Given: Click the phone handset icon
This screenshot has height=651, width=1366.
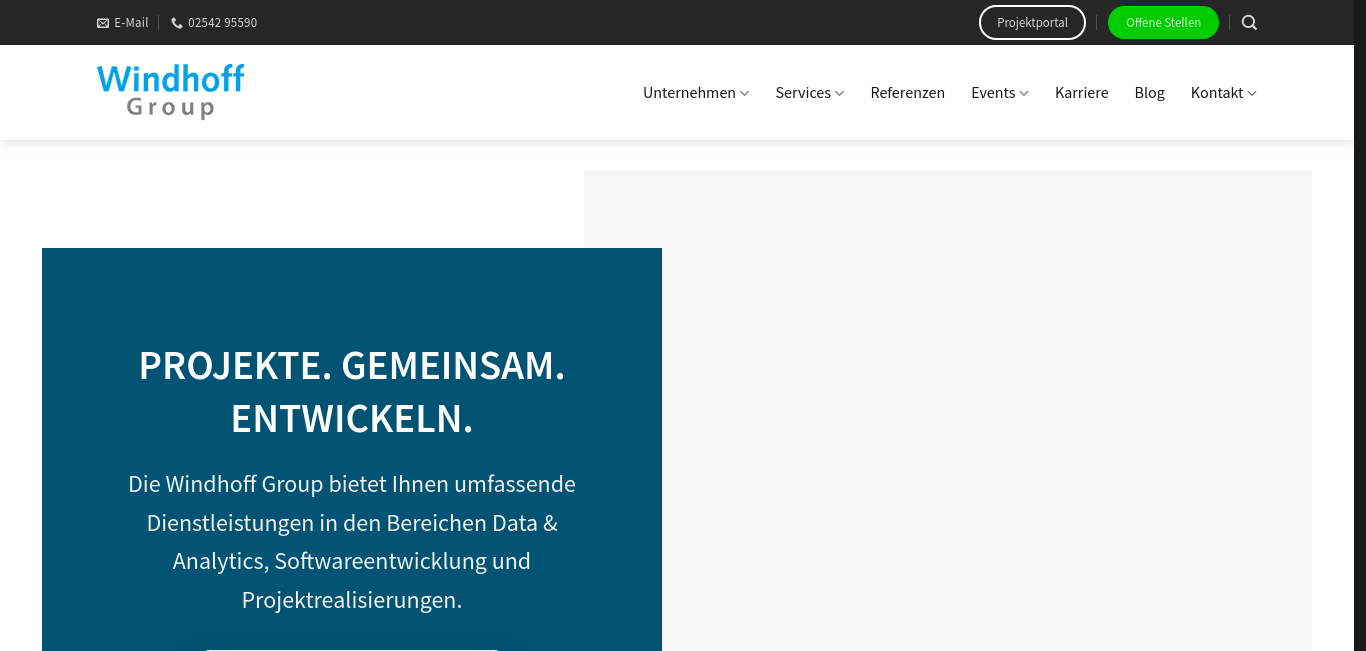Looking at the screenshot, I should point(177,23).
